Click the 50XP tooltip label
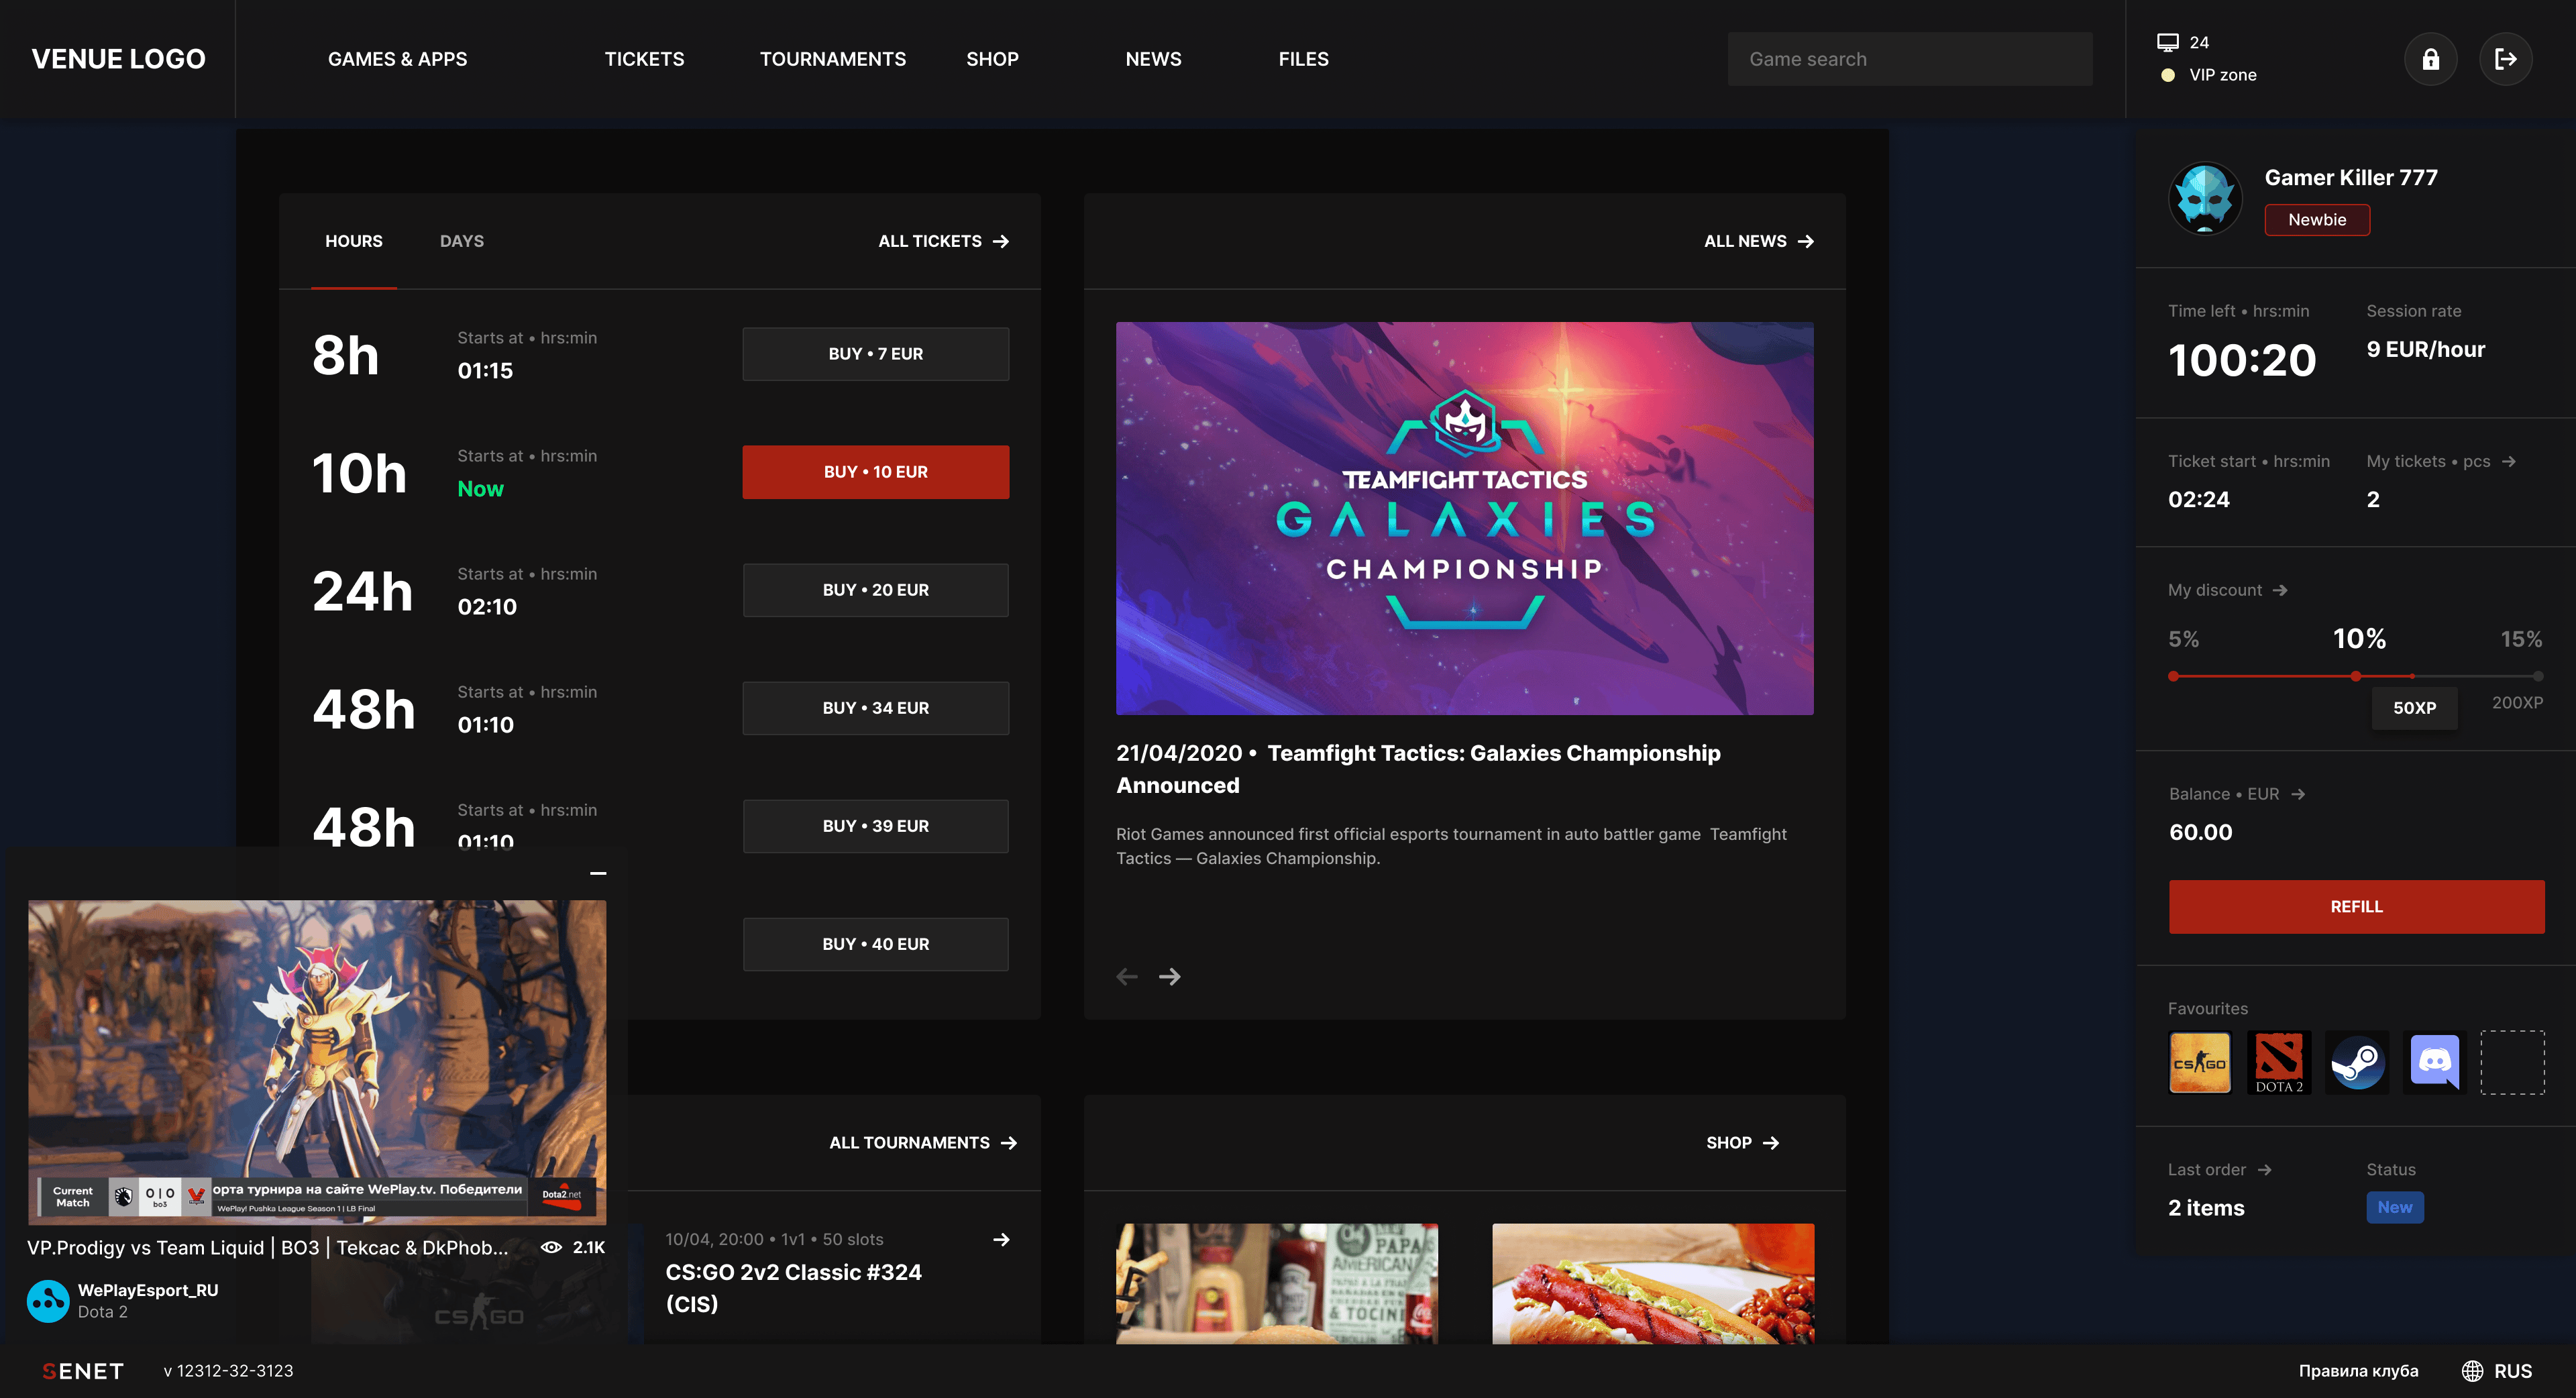The height and width of the screenshot is (1398, 2576). [2414, 708]
